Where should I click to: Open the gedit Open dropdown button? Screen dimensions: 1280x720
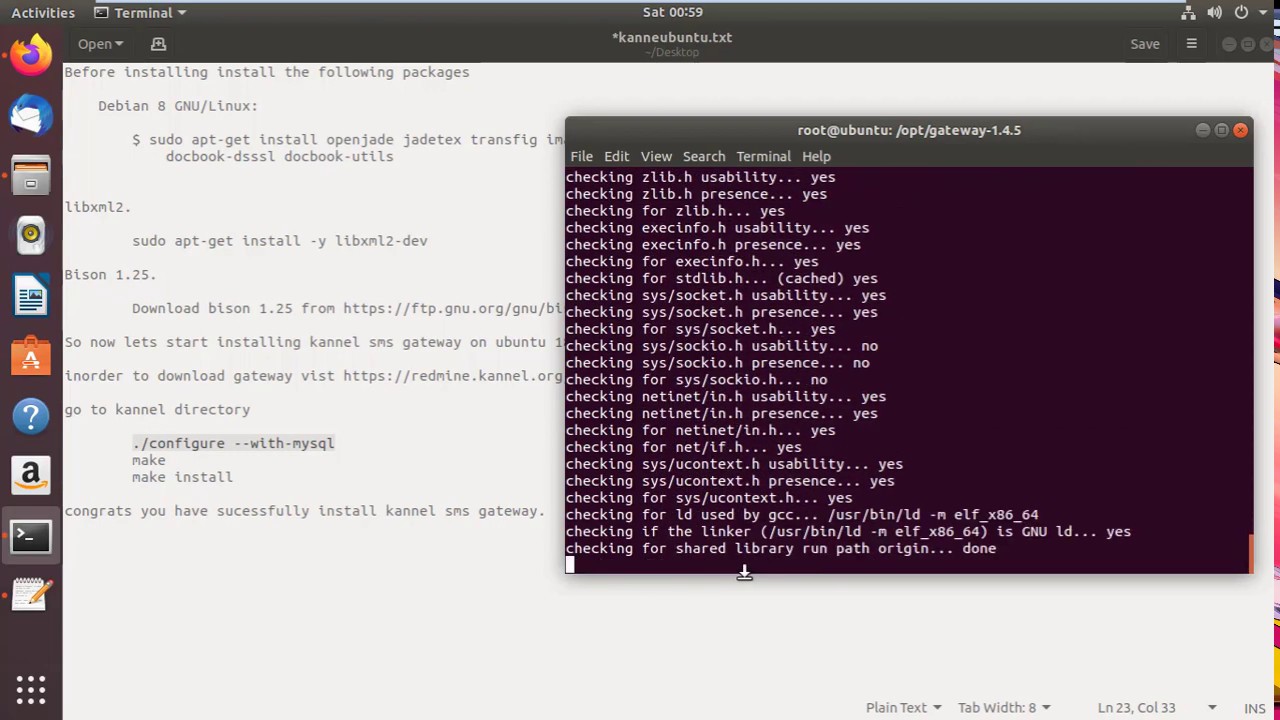(100, 44)
